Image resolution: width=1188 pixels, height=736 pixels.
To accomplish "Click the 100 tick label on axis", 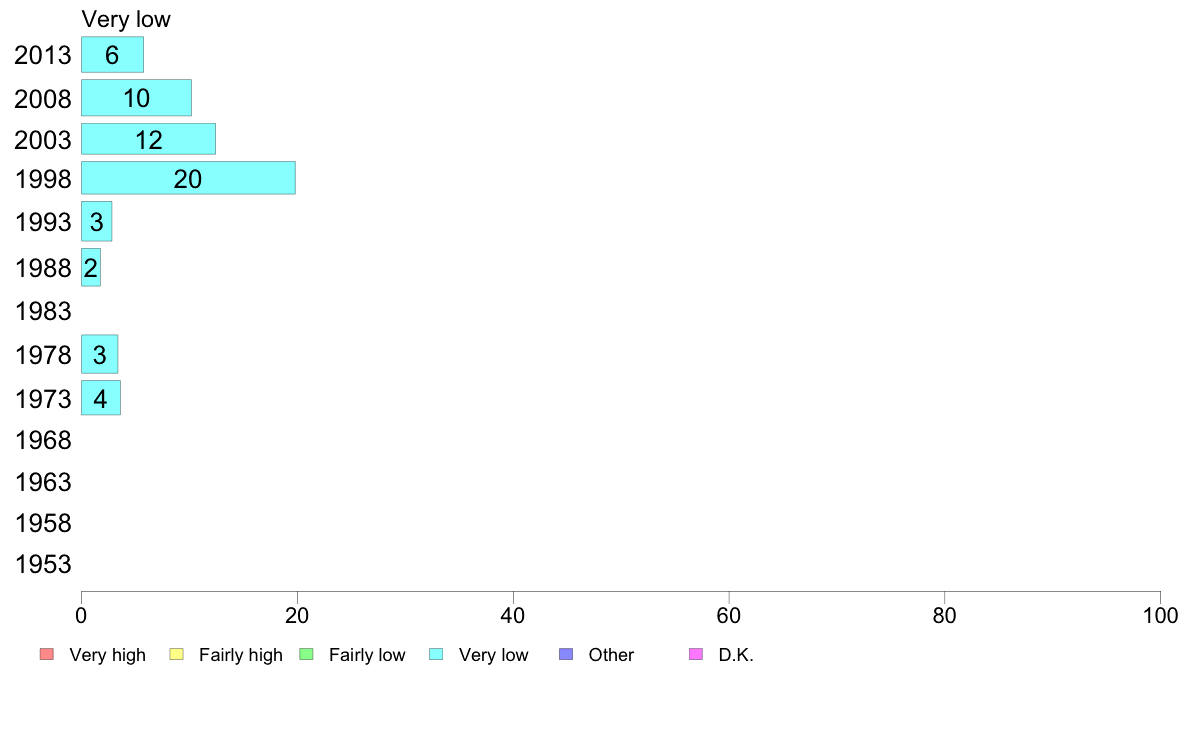I will pos(1160,615).
